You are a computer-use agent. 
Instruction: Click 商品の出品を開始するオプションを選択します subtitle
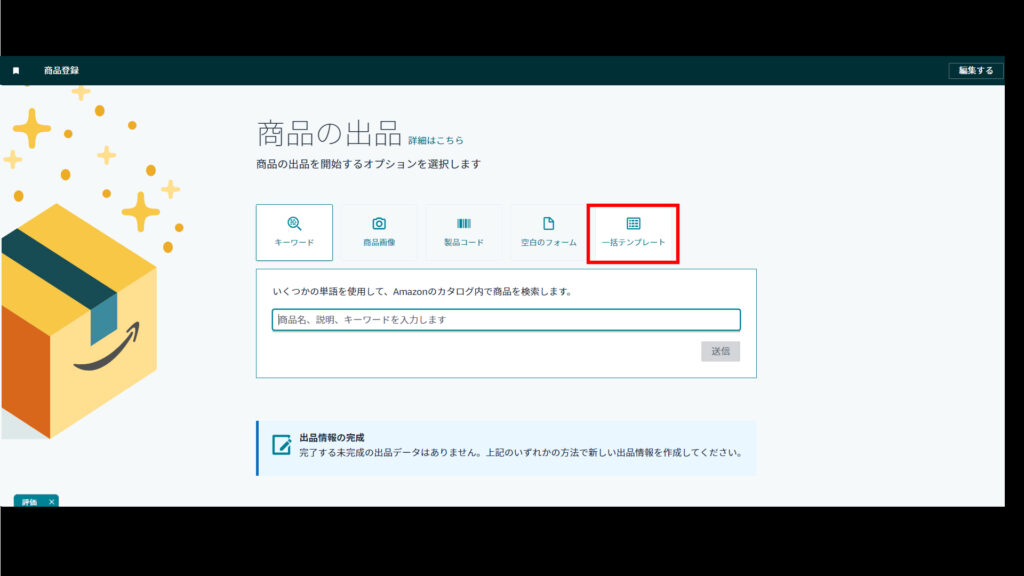click(368, 164)
